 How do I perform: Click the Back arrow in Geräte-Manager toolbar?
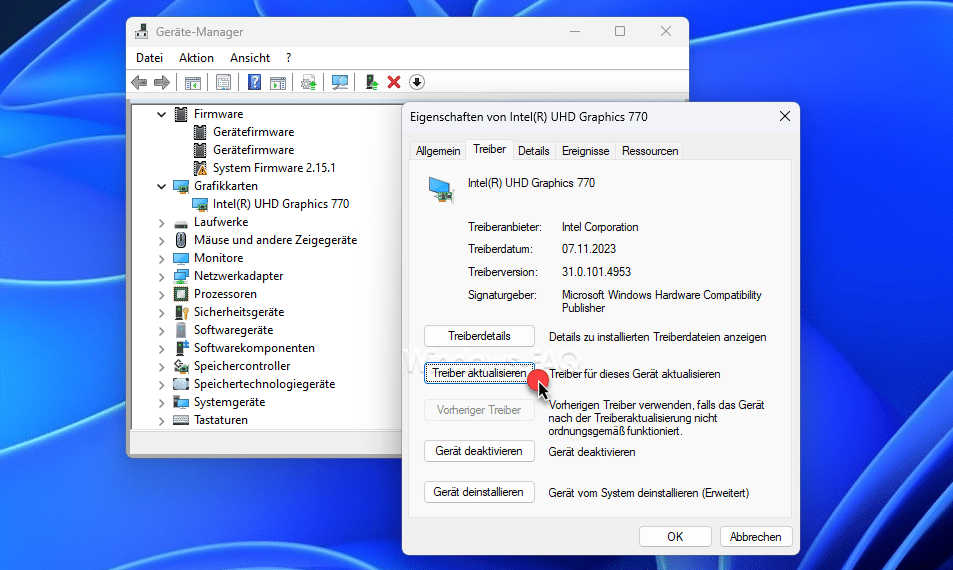(x=139, y=82)
